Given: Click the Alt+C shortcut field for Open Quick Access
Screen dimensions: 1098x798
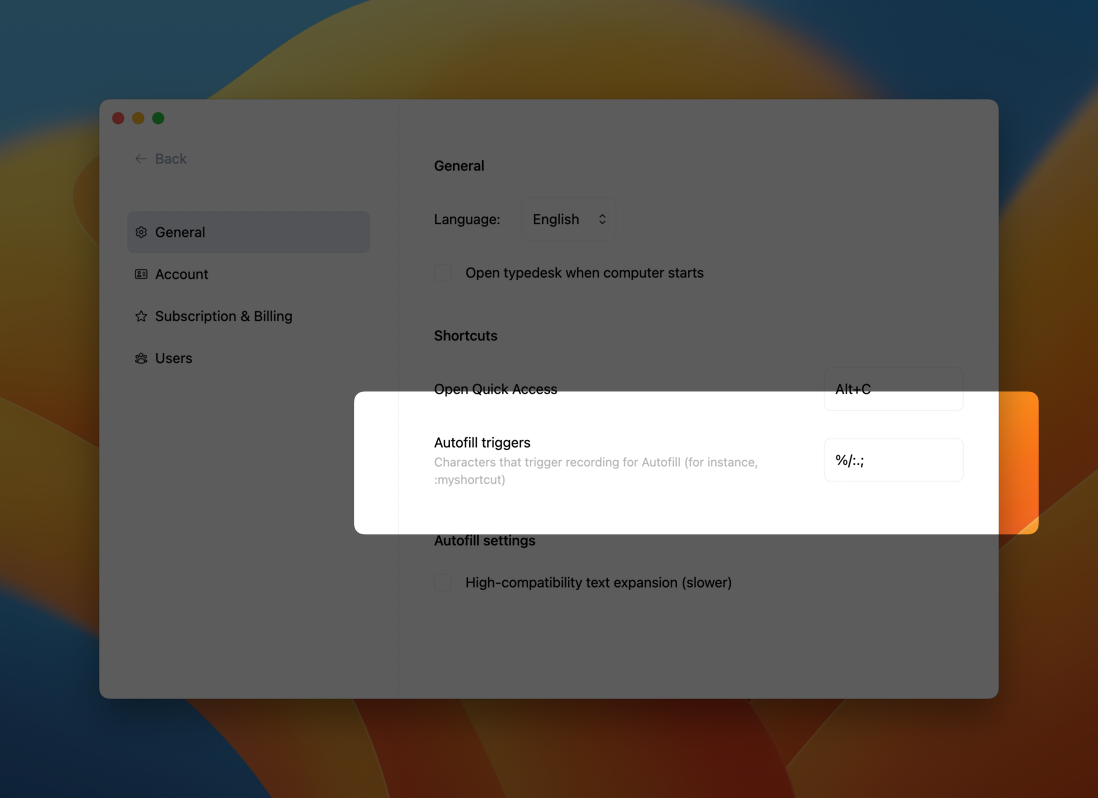Looking at the screenshot, I should (x=893, y=389).
